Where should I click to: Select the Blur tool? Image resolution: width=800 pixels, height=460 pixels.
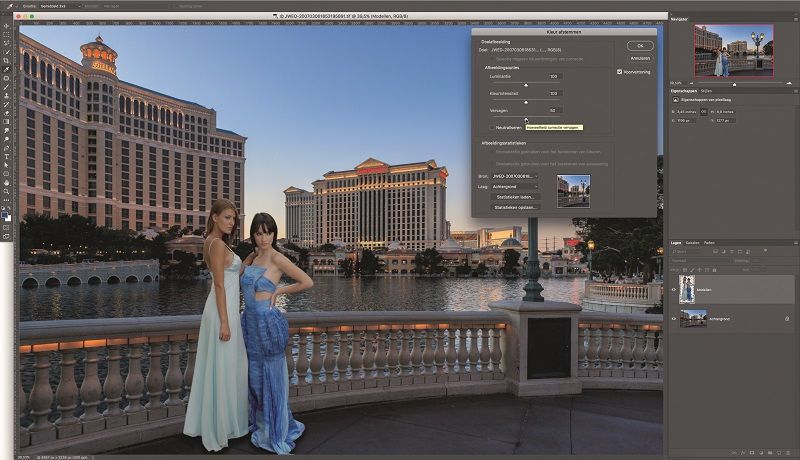coord(6,130)
